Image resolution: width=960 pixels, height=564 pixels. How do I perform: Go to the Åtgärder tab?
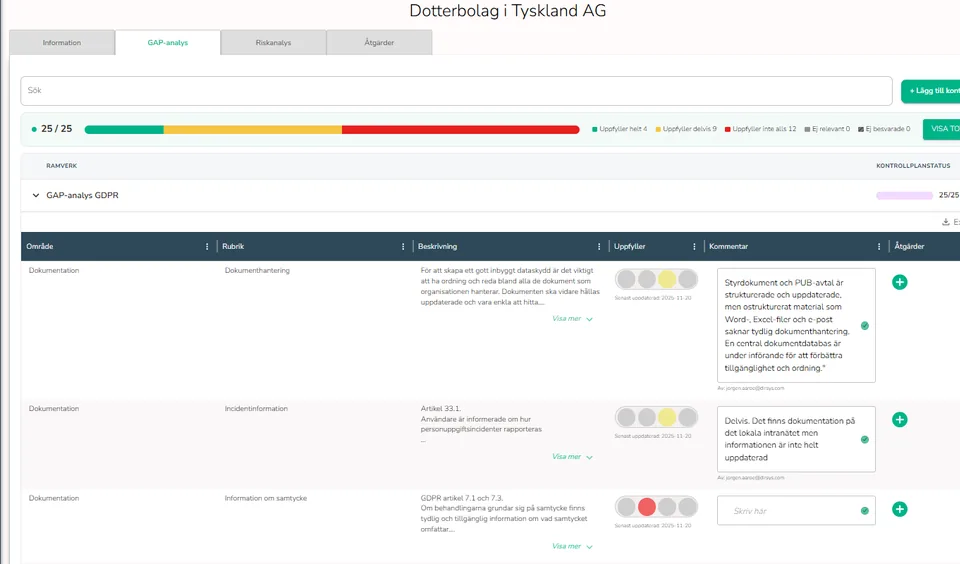pos(379,43)
